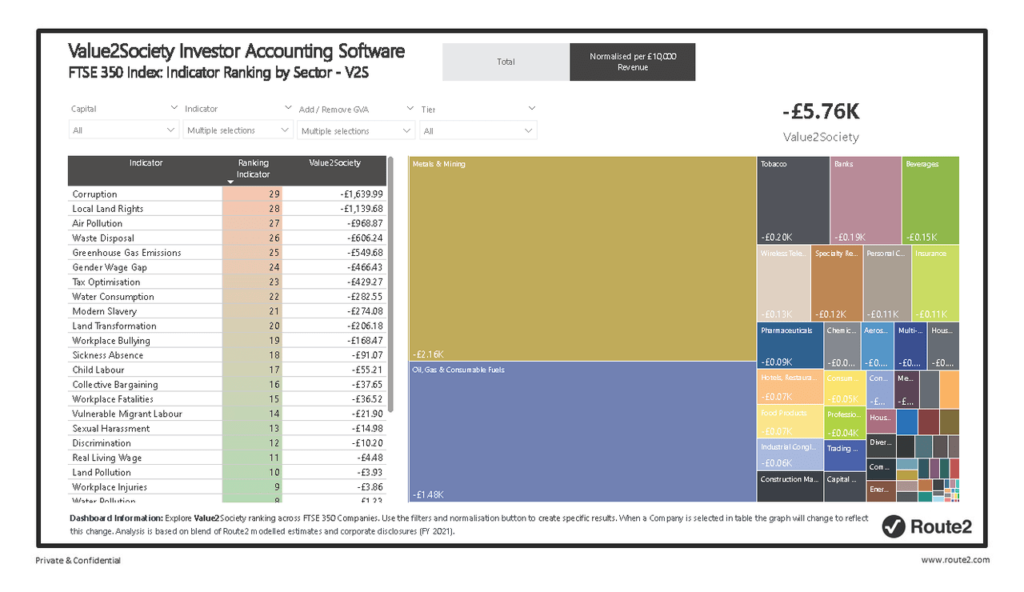Select the Total toggle button

pos(506,62)
